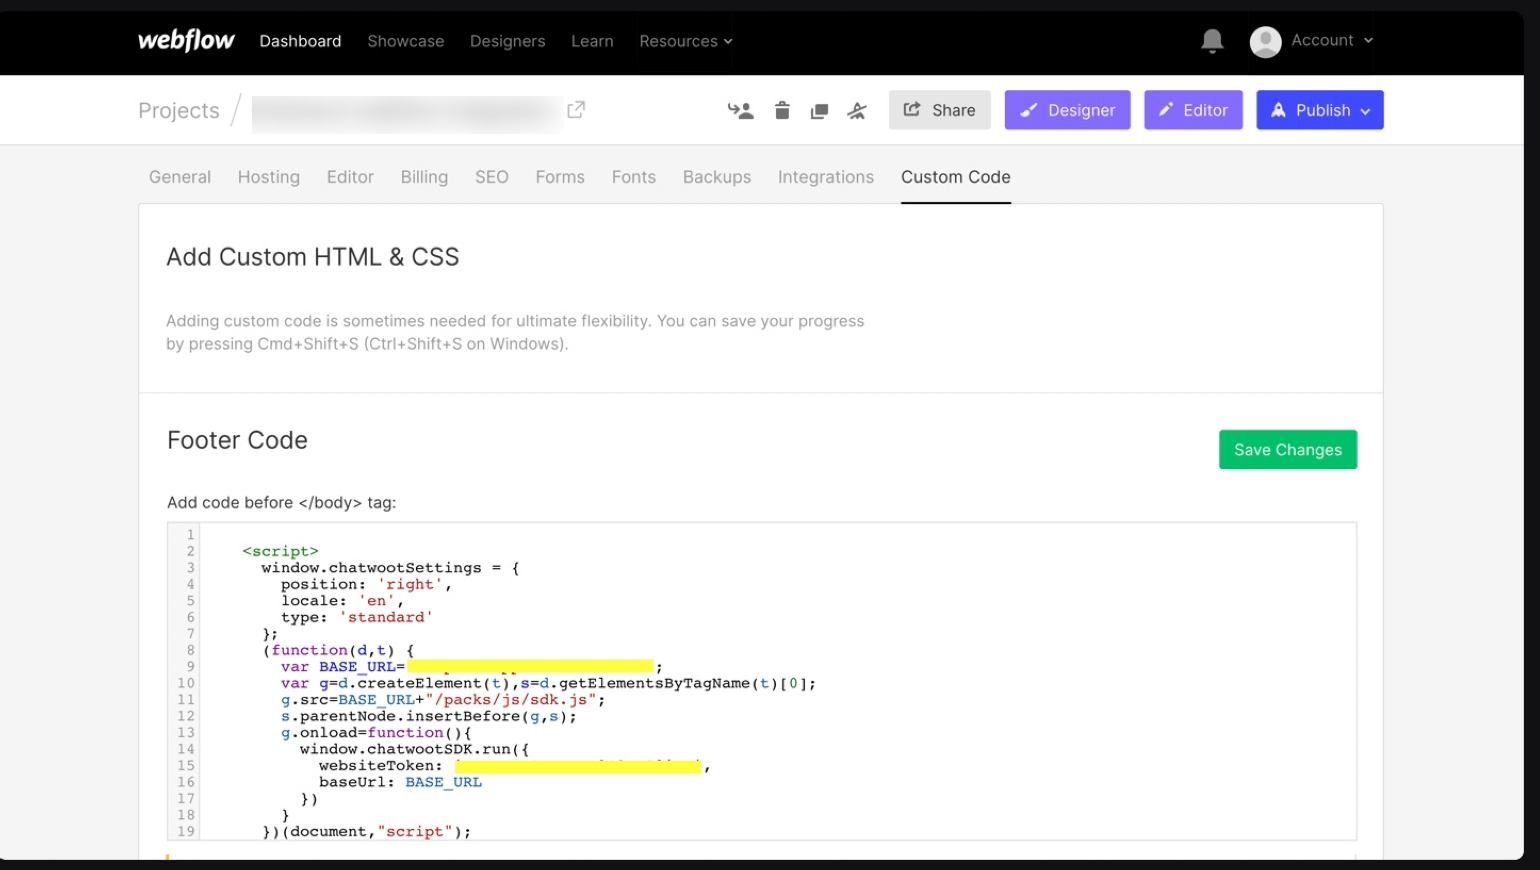Click the open-site external link icon
The width and height of the screenshot is (1540, 870).
tap(576, 110)
